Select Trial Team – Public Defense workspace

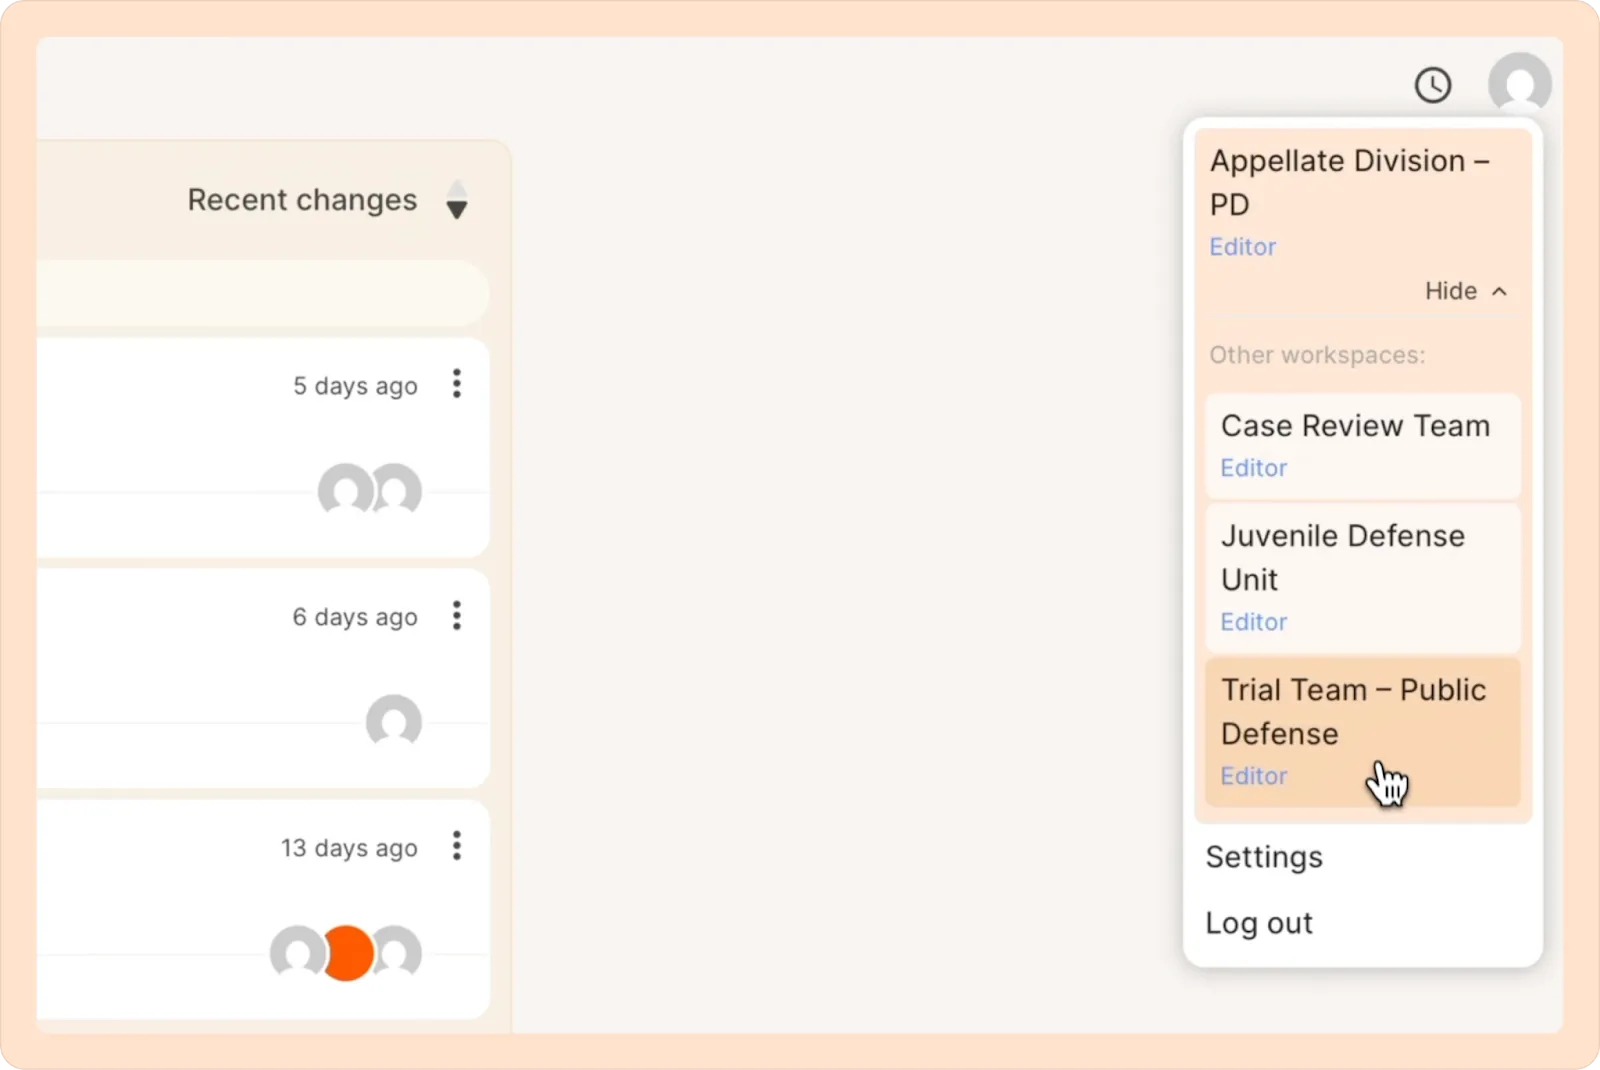click(1363, 732)
